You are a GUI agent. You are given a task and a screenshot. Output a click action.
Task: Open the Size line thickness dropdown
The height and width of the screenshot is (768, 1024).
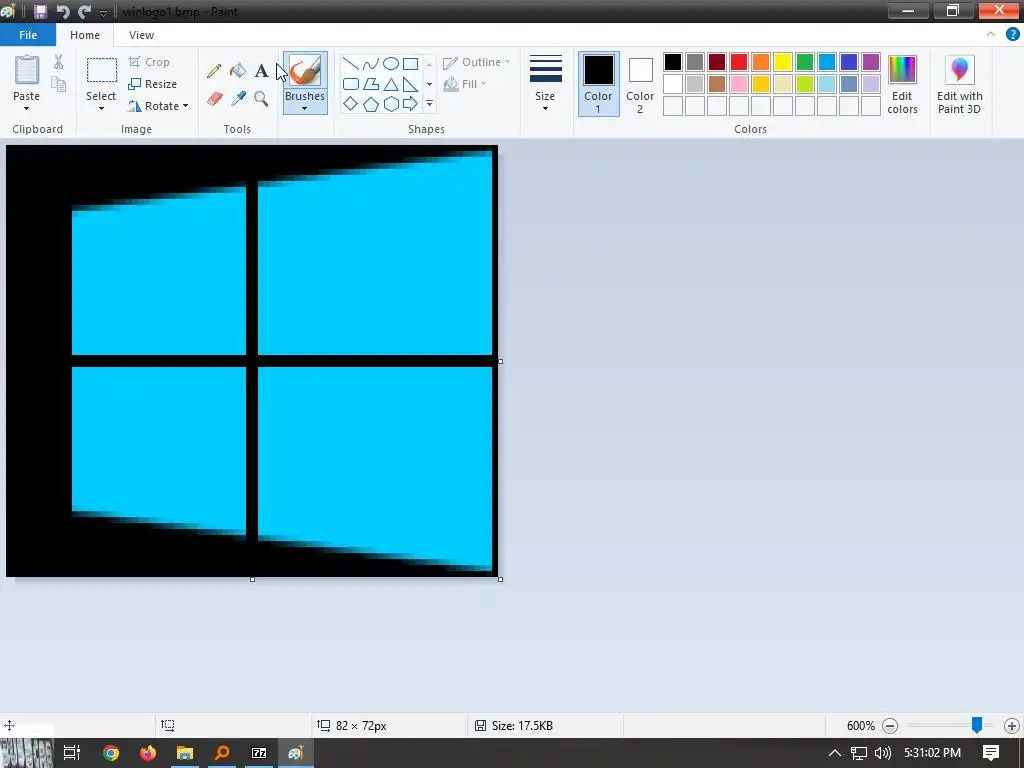(x=545, y=84)
